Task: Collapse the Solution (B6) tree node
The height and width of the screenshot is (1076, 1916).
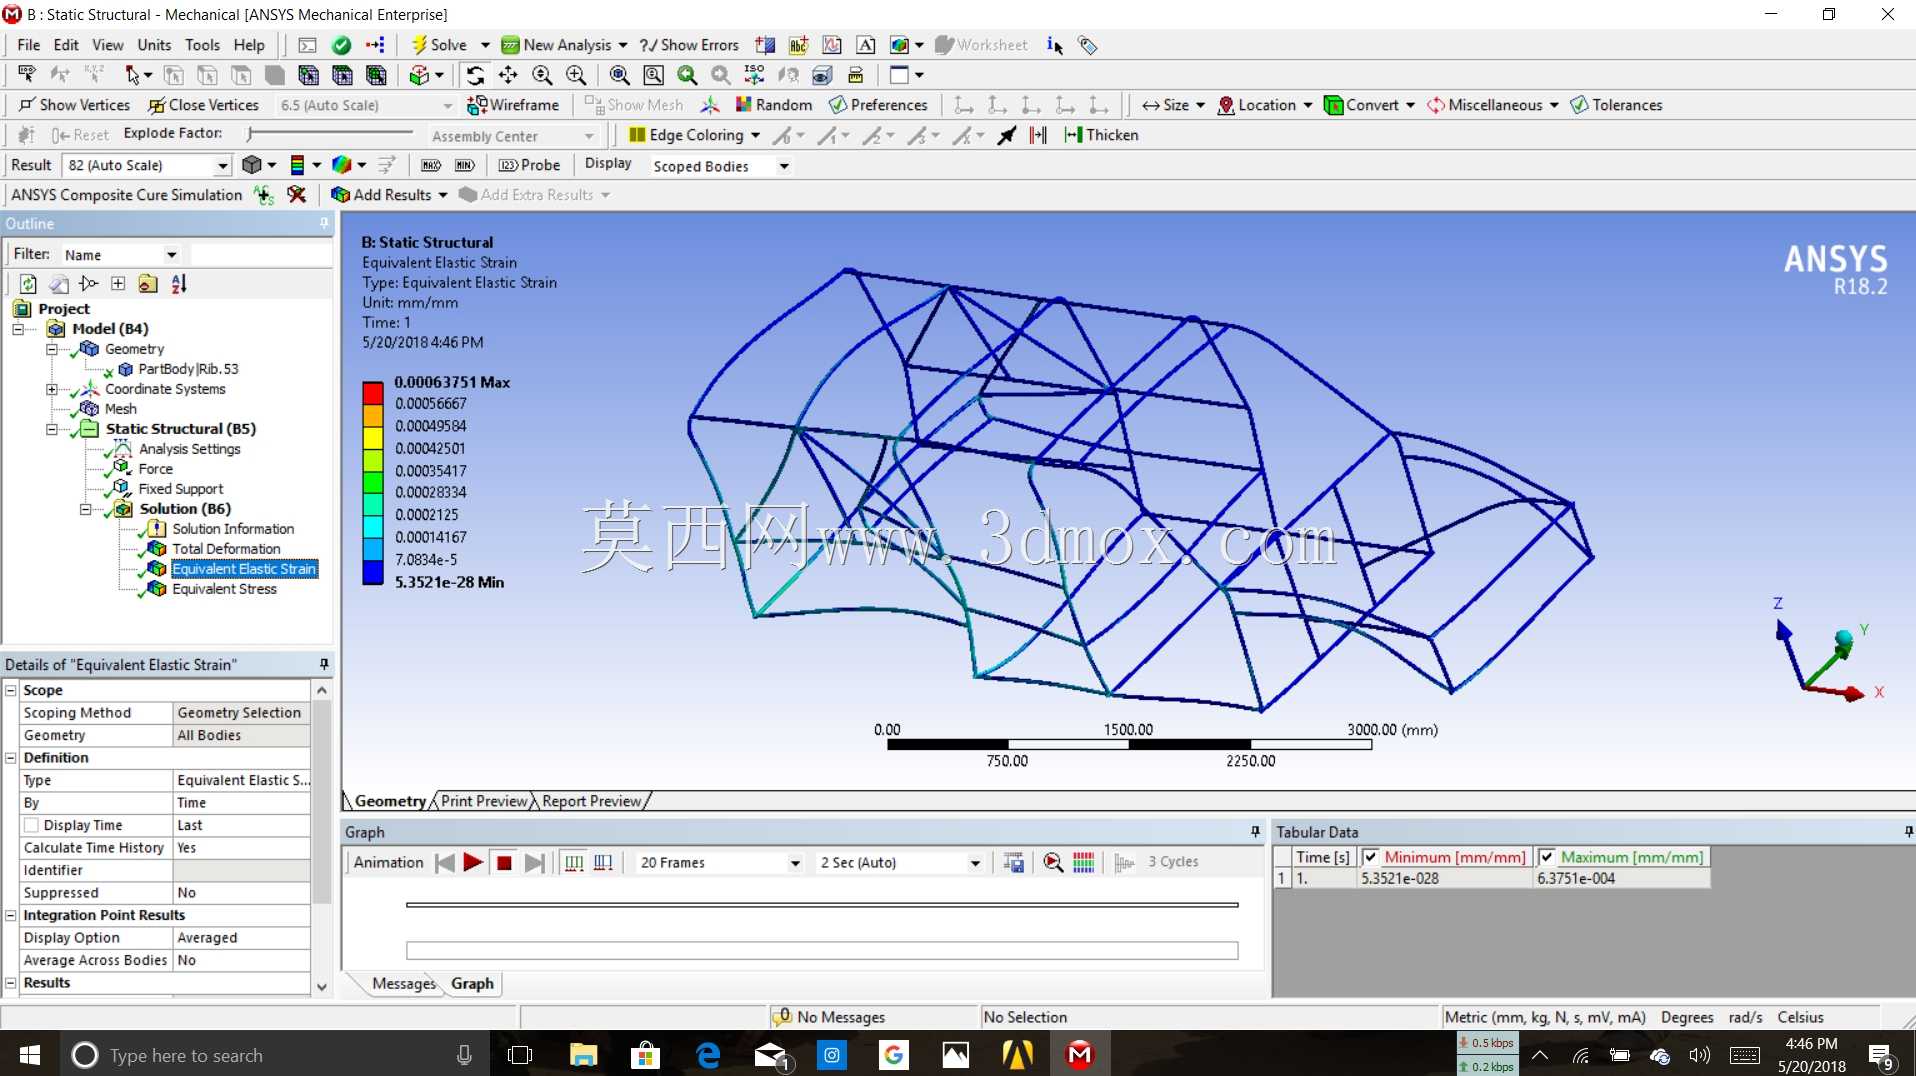Action: point(85,509)
